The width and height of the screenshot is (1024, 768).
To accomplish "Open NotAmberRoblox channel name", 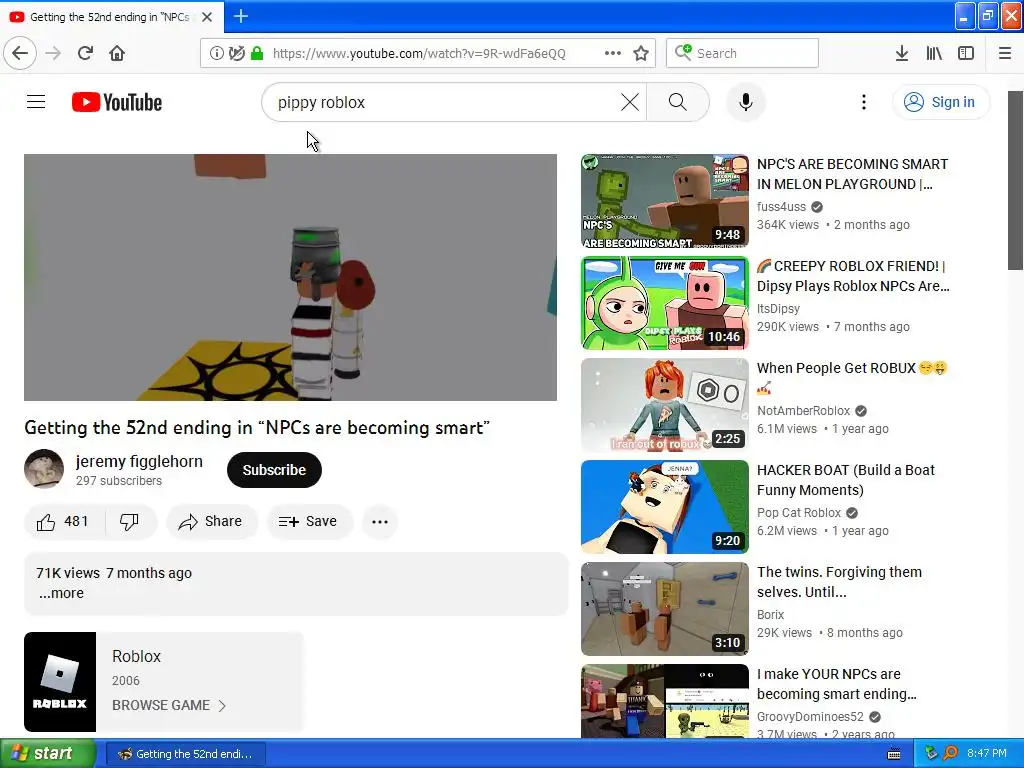I will point(803,410).
